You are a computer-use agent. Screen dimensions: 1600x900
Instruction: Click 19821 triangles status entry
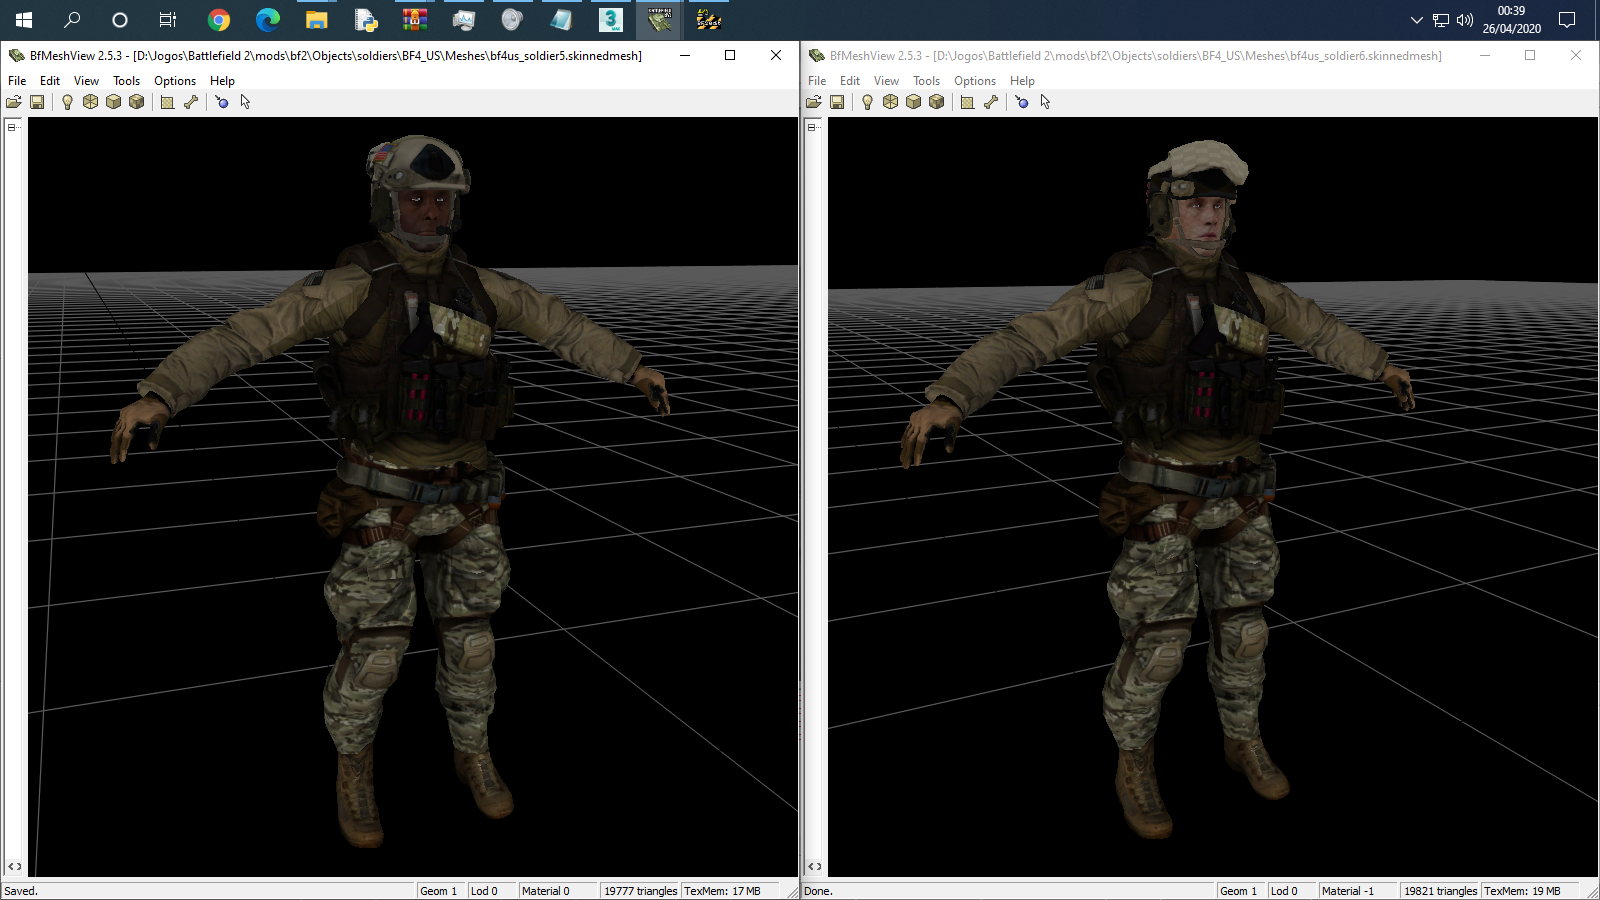pos(1440,891)
